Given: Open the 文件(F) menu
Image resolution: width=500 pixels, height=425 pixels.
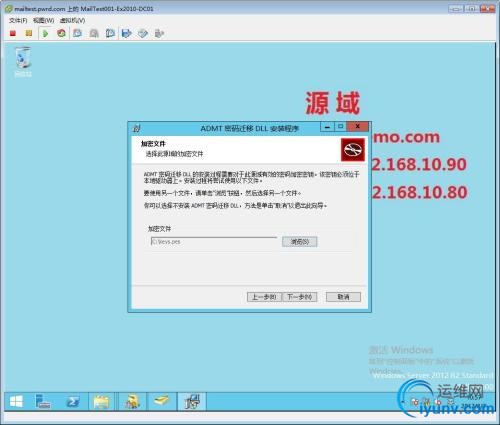Looking at the screenshot, I should [18, 21].
